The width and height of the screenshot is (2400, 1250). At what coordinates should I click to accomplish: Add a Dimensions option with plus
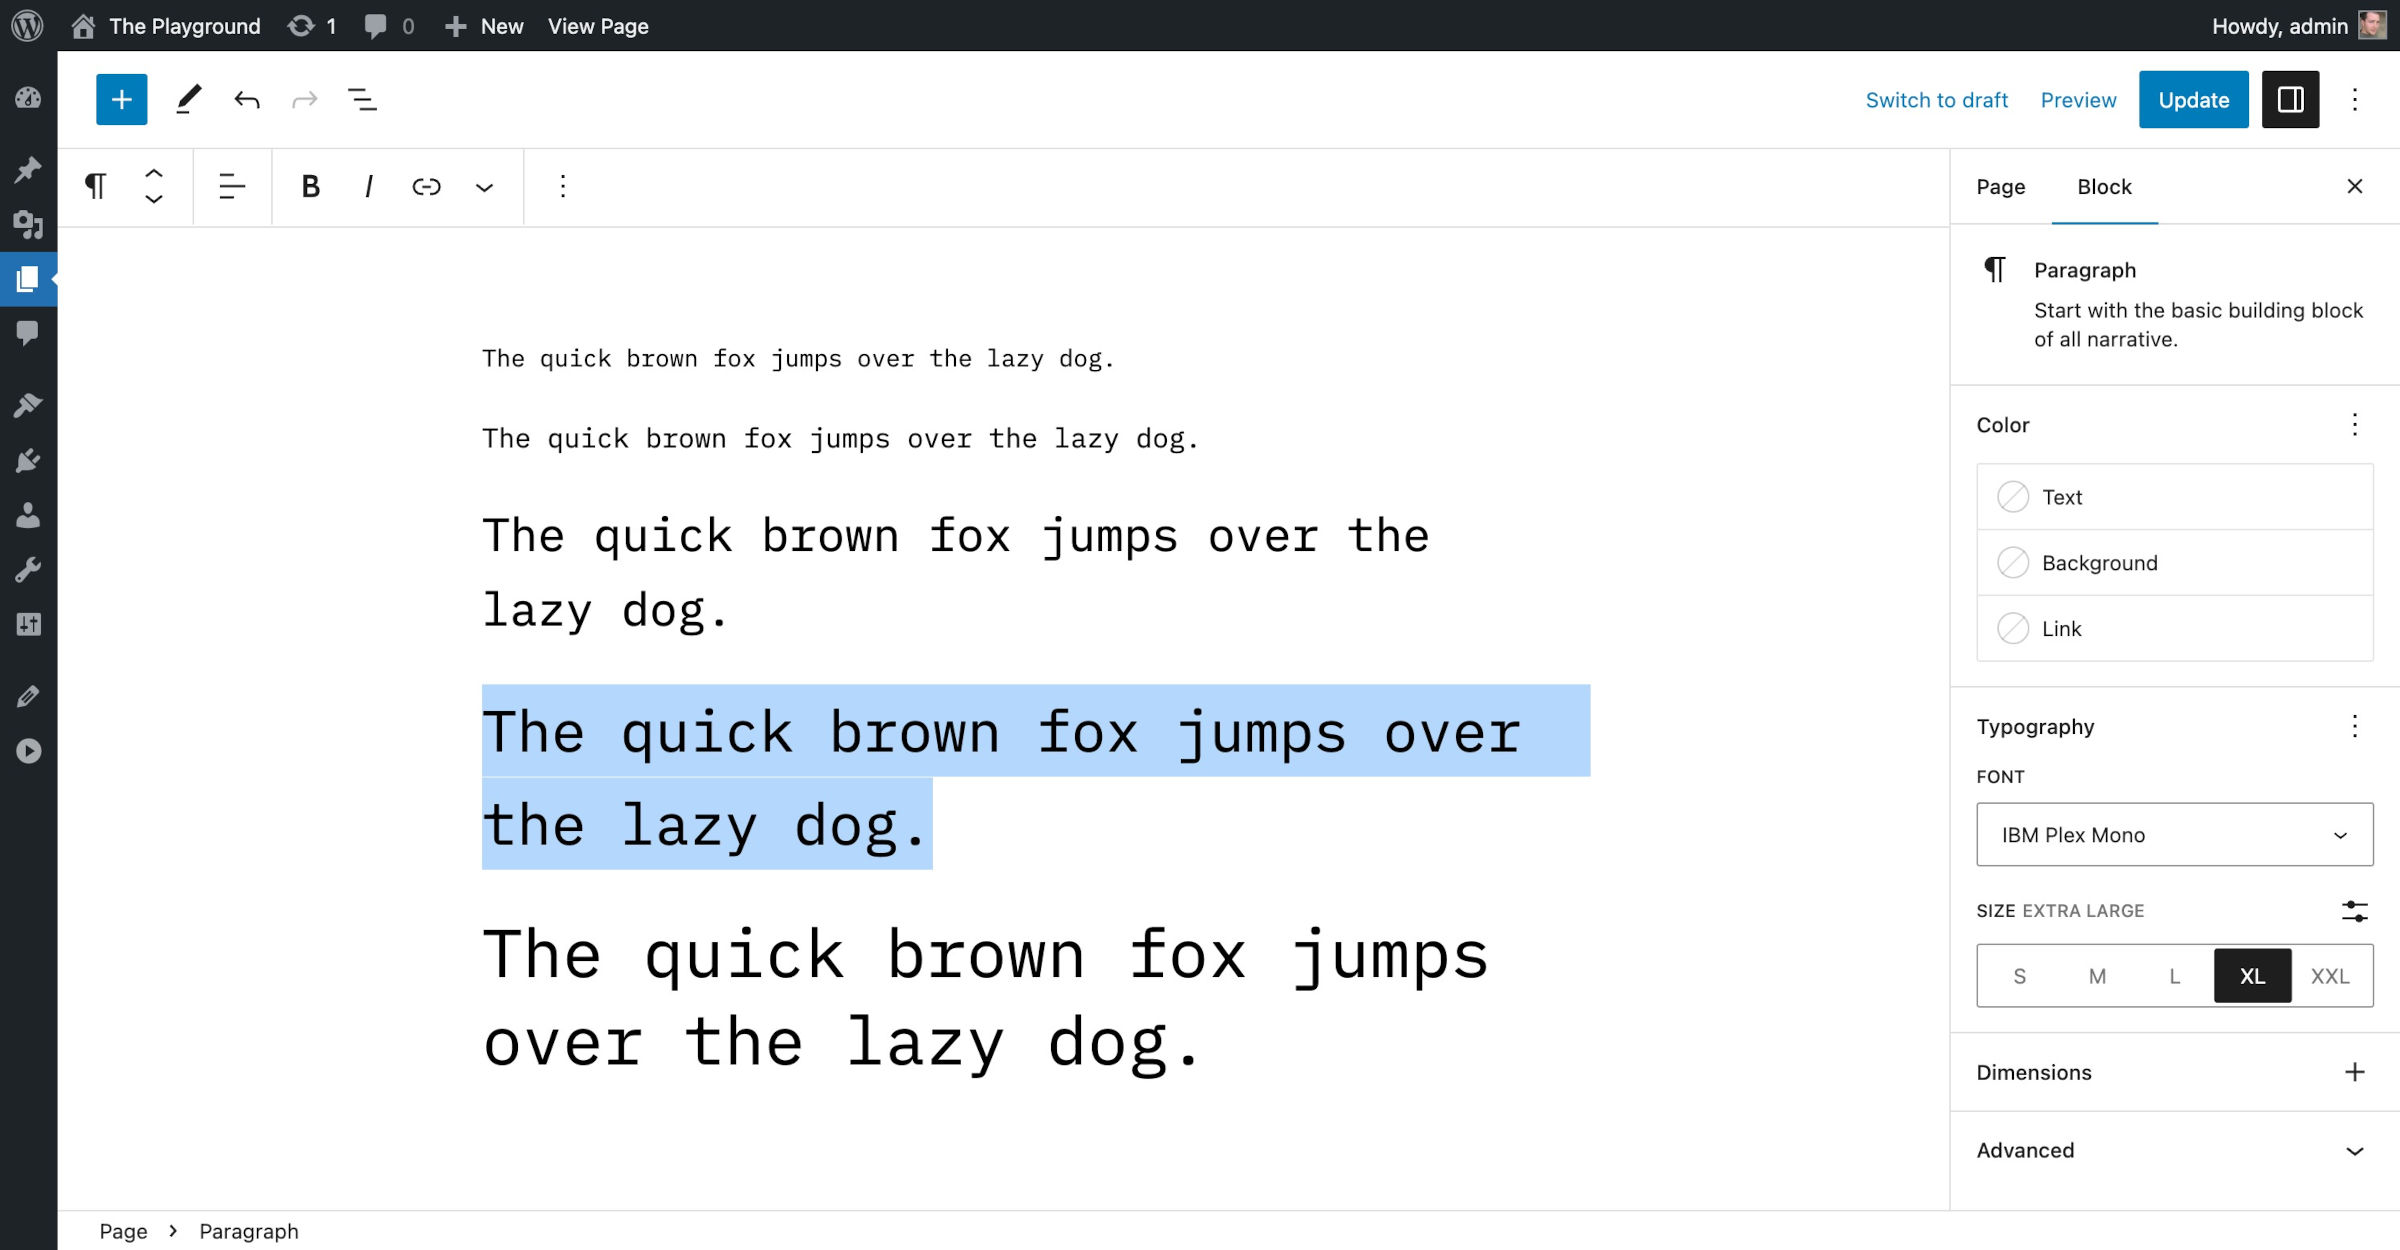(x=2354, y=1072)
